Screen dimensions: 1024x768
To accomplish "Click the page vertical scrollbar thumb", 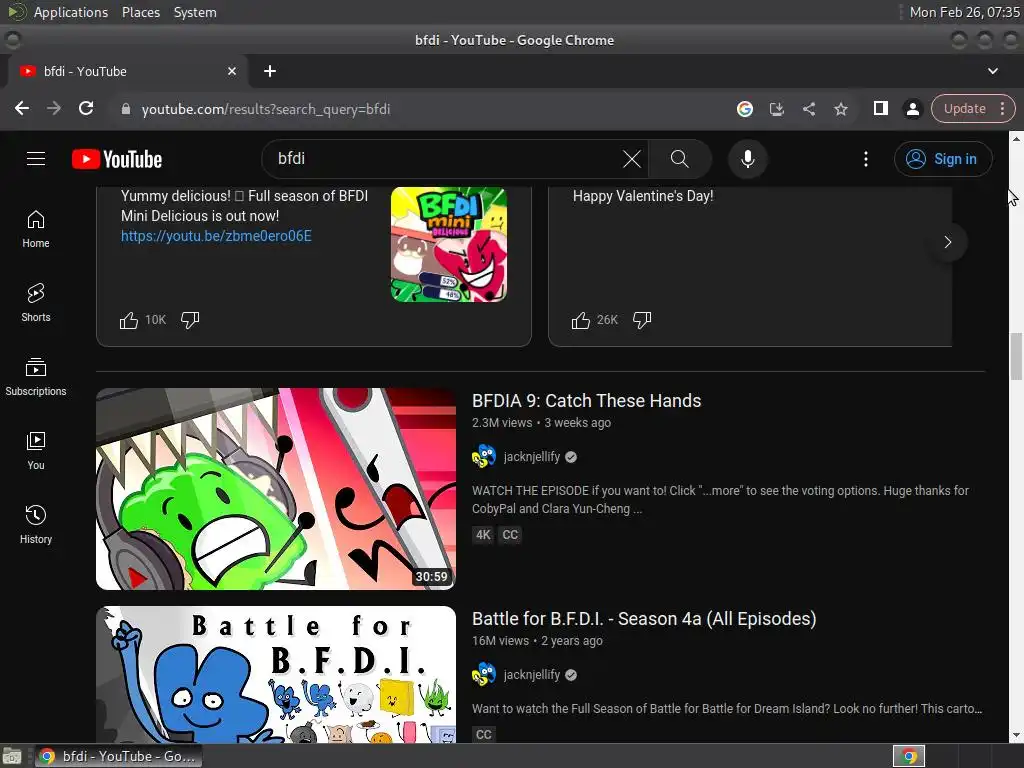I will (1016, 356).
